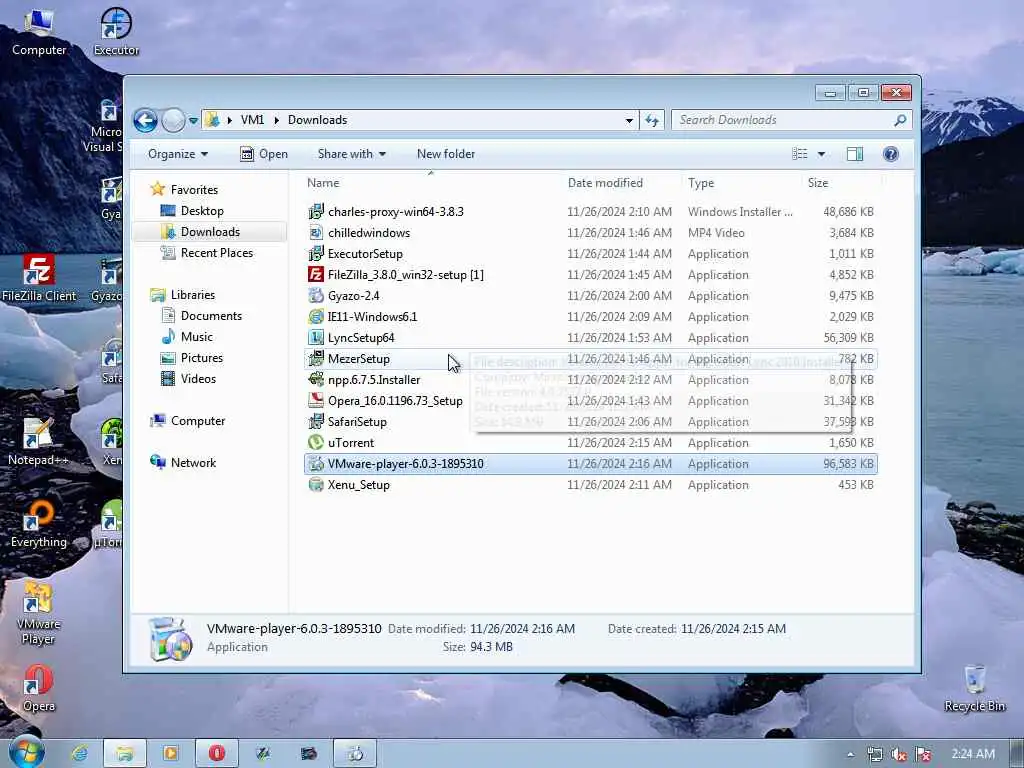This screenshot has height=768, width=1024.
Task: Open the Executor desktop shortcut
Action: click(116, 32)
